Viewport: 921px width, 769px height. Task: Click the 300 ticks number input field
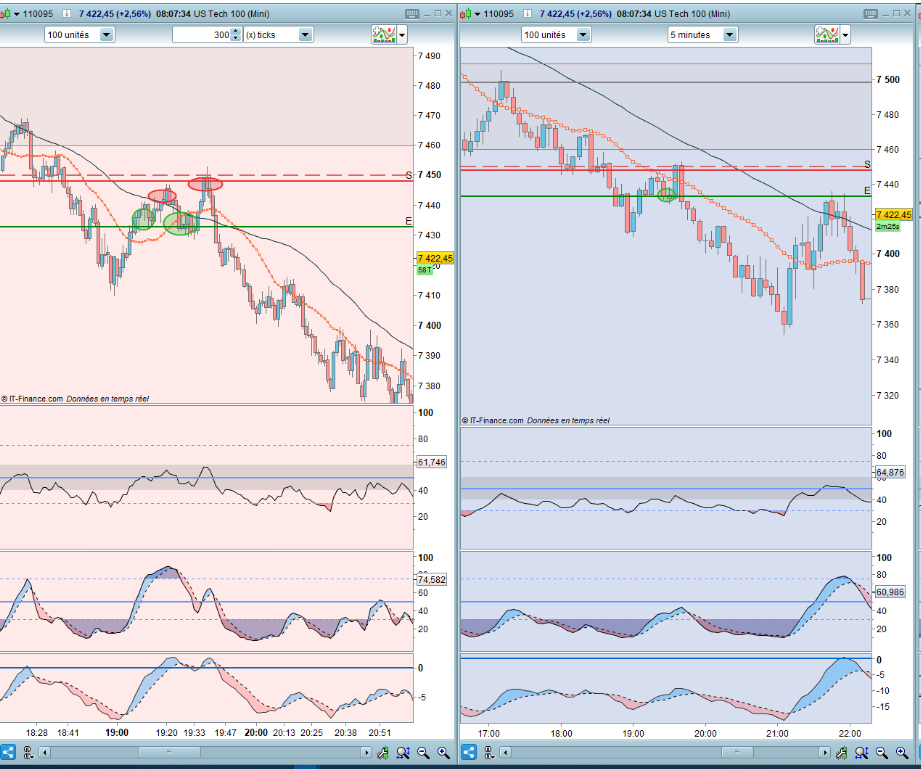click(x=202, y=35)
